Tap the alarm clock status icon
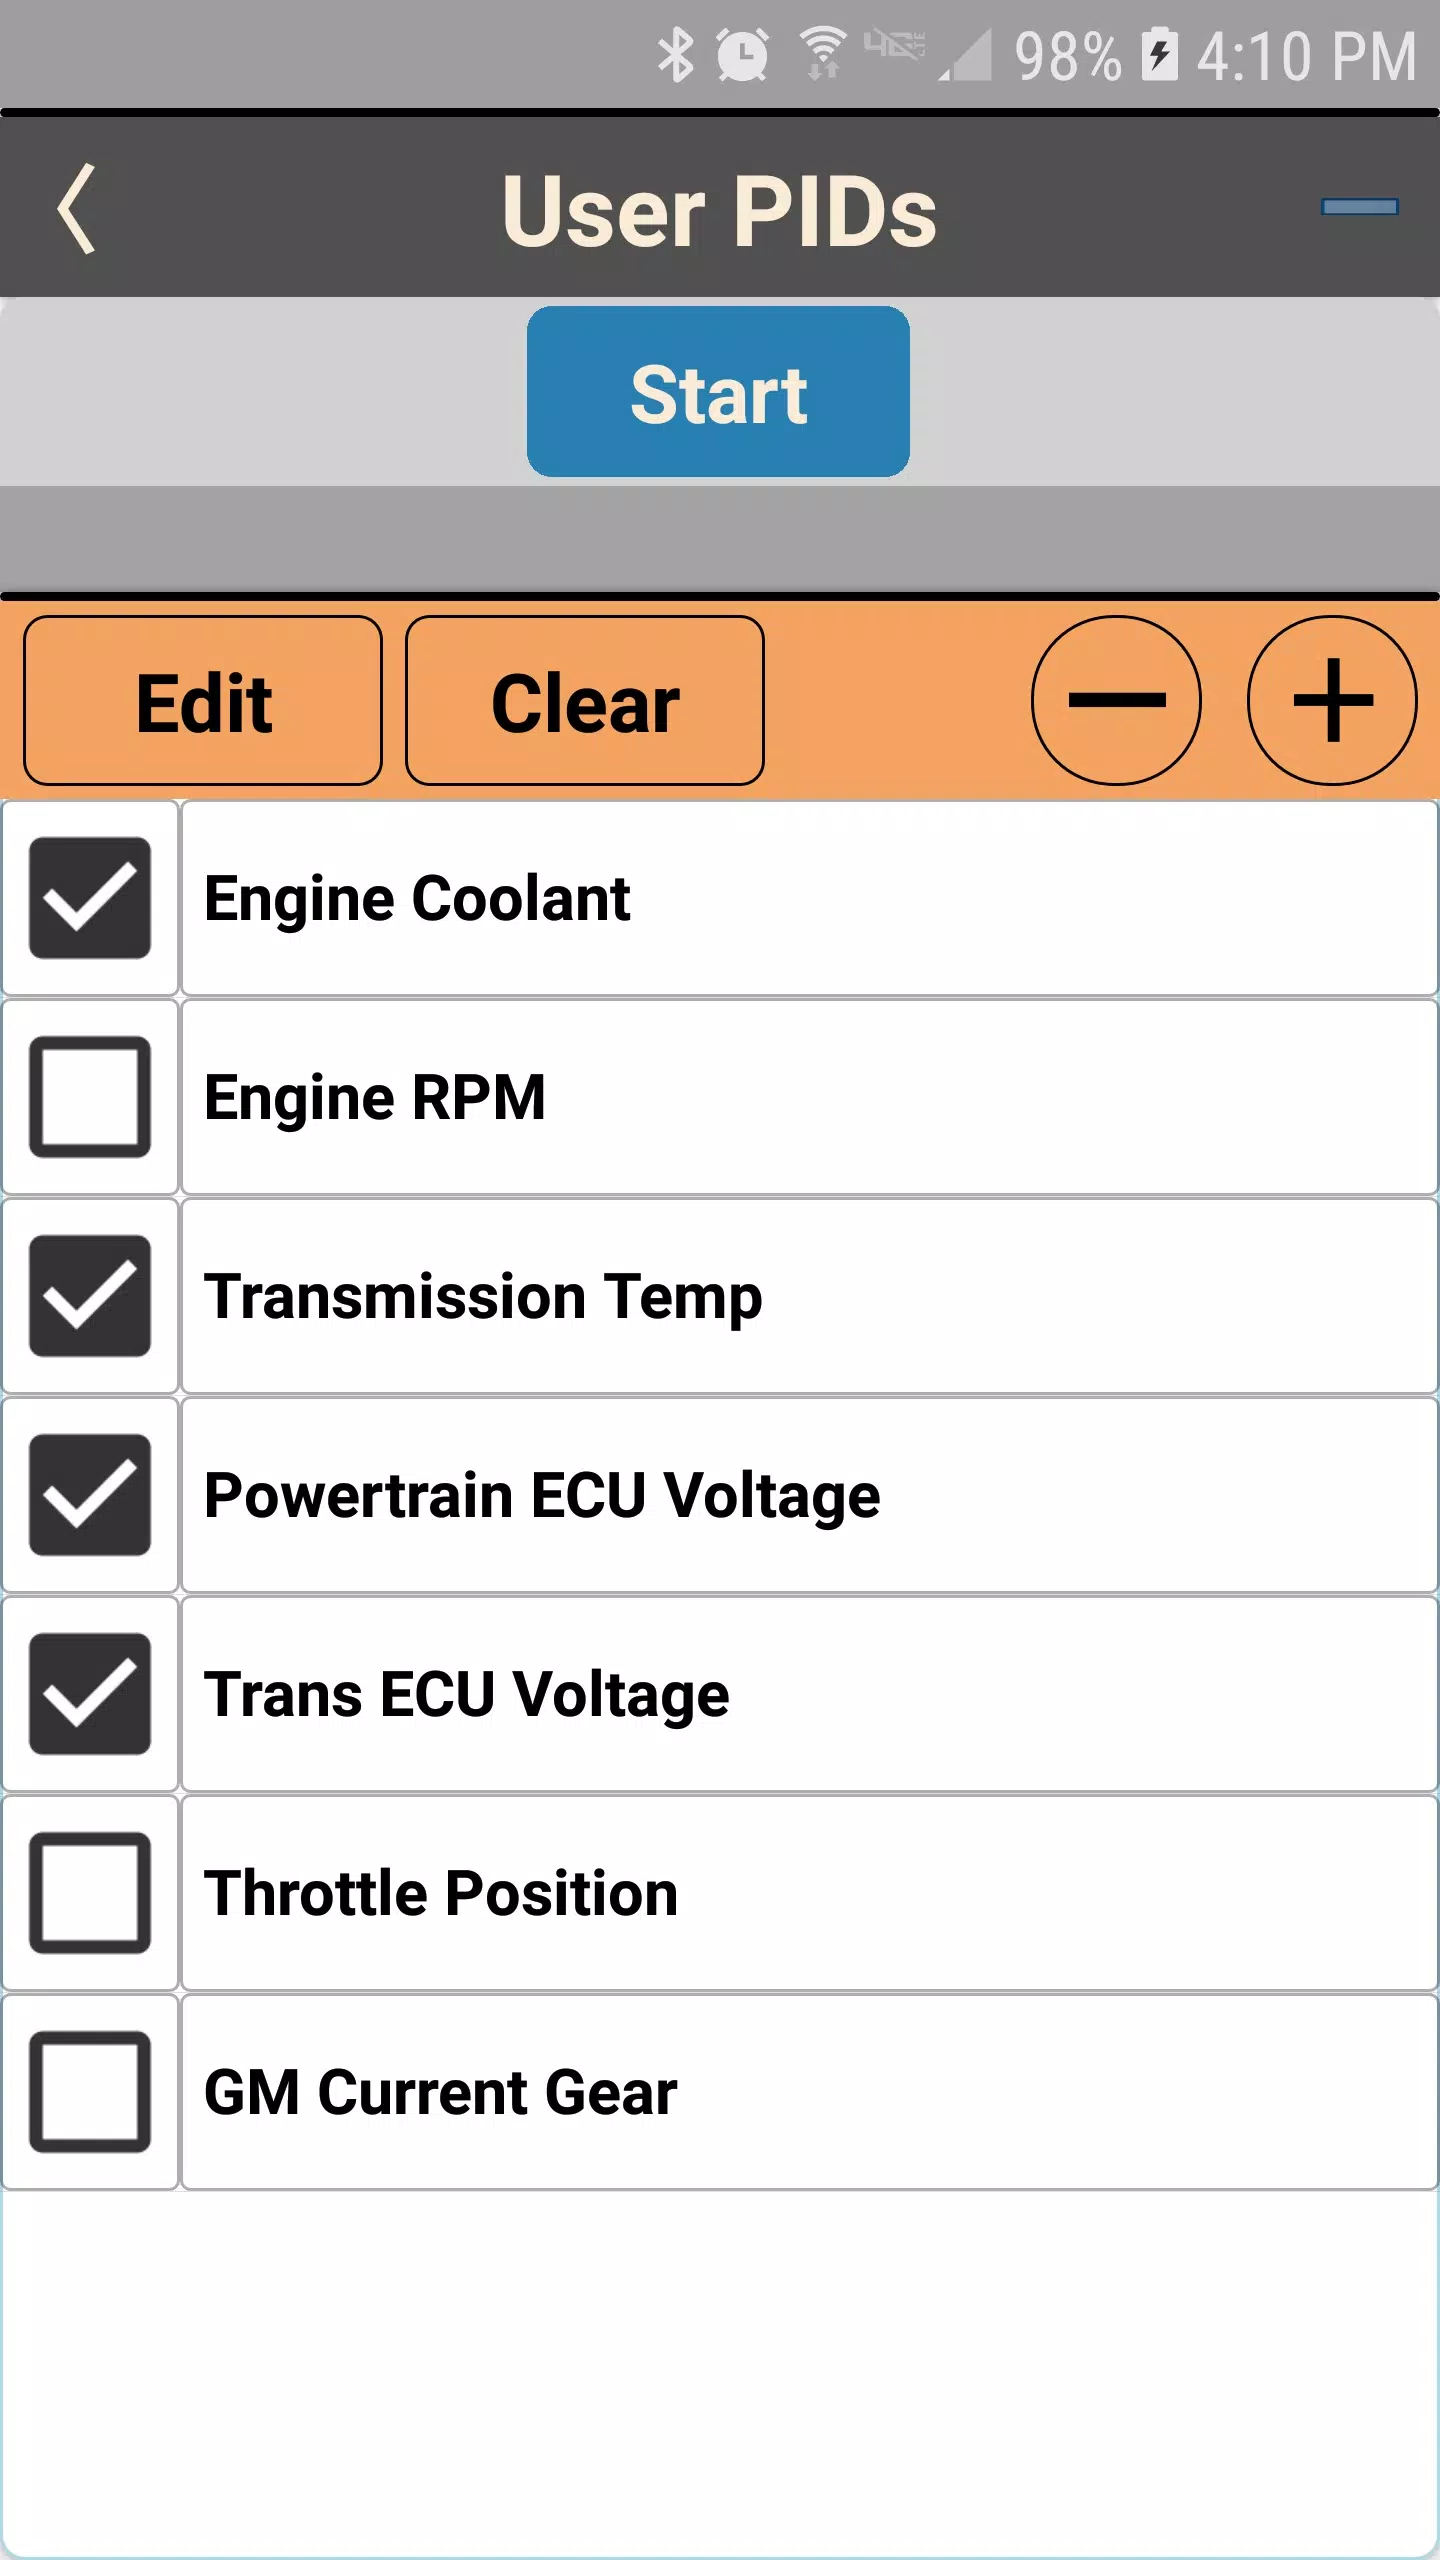This screenshot has width=1440, height=2560. (742, 57)
